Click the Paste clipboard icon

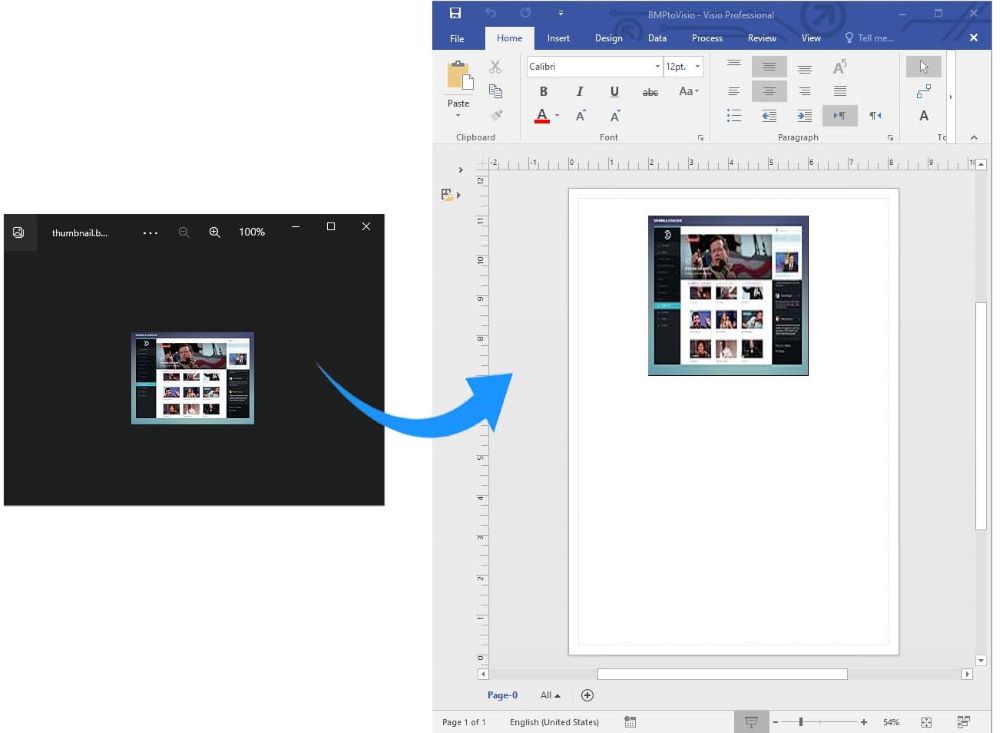coord(459,77)
